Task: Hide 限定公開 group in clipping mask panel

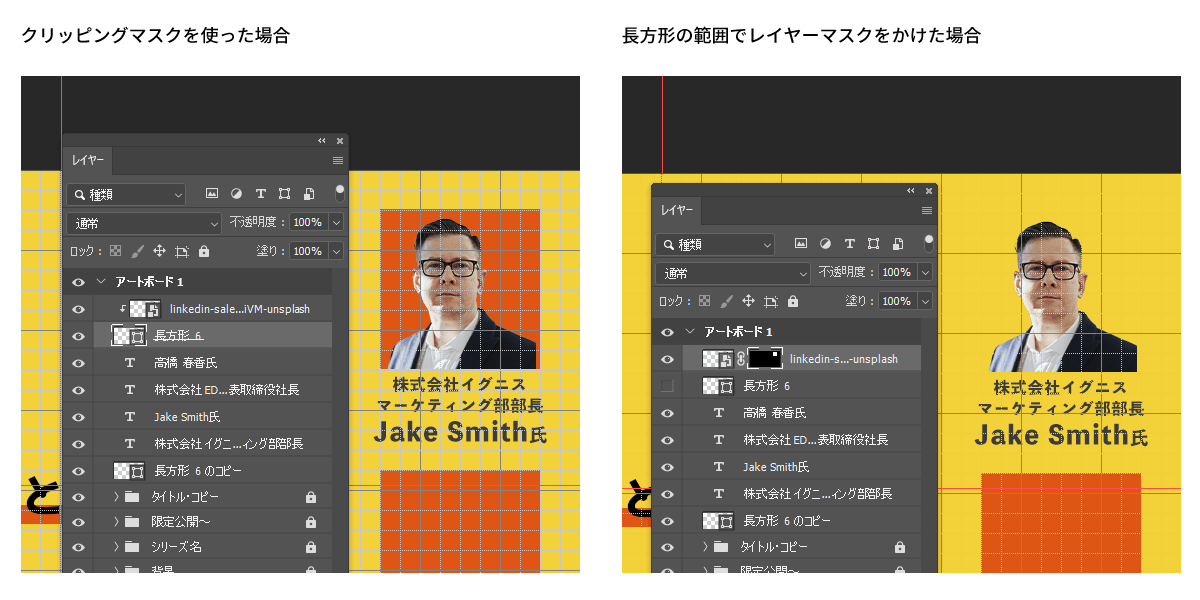Action: tap(79, 522)
